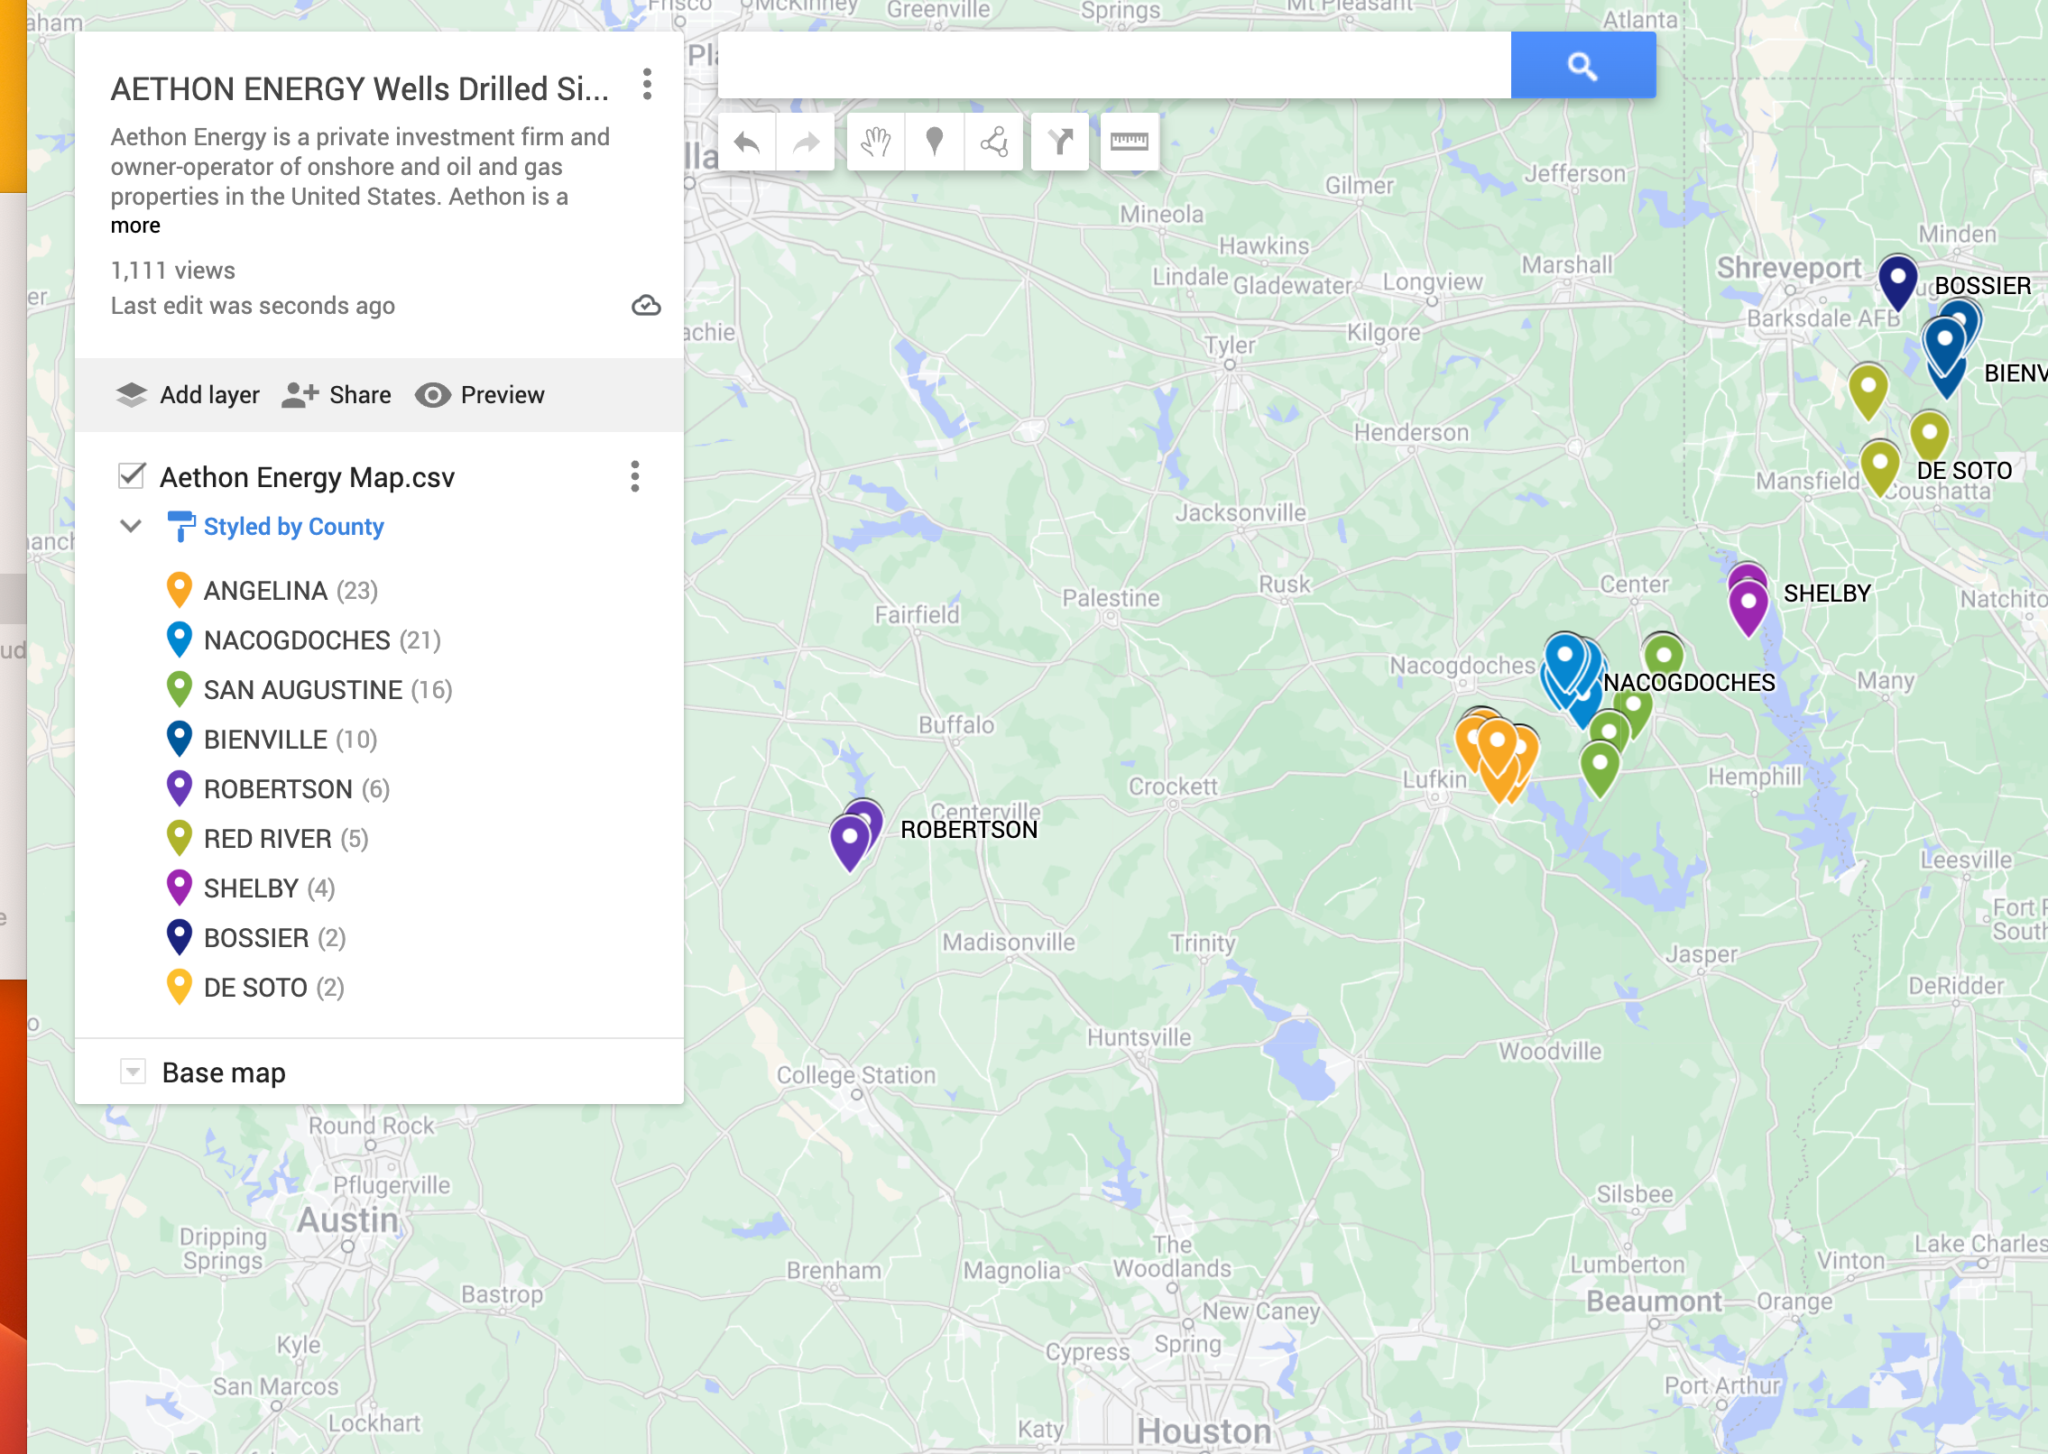Click the blue search magnifier button
The height and width of the screenshot is (1454, 2048).
pyautogui.click(x=1582, y=66)
